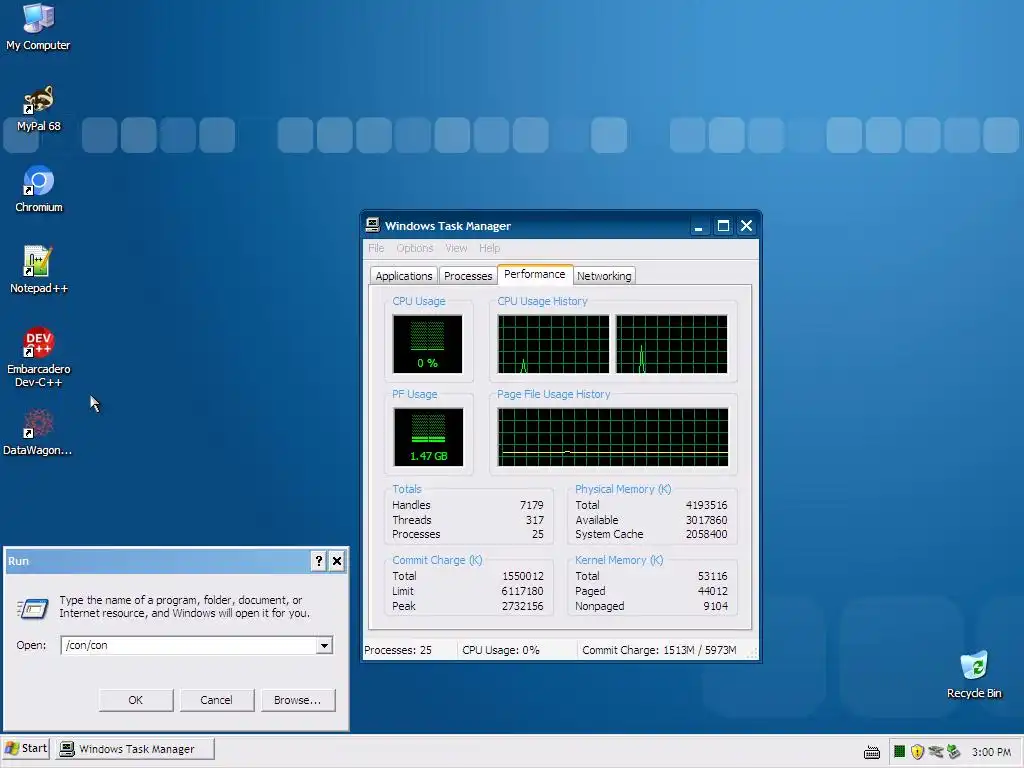Click the Processes value 25 under Totals

[537, 534]
